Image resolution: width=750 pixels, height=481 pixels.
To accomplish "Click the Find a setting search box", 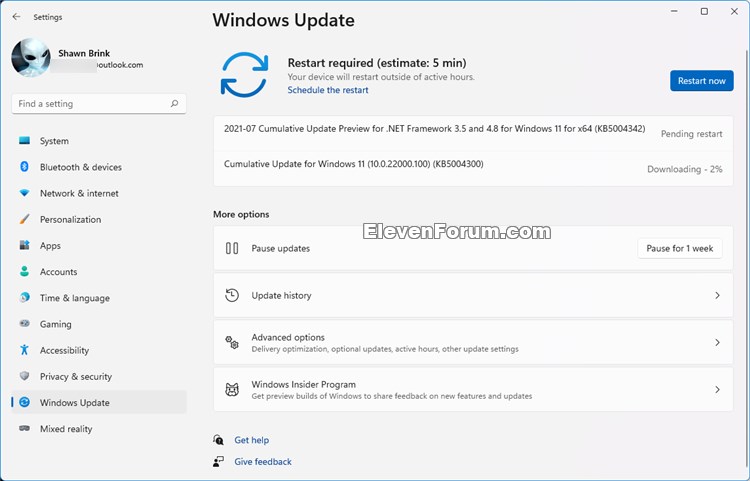I will click(x=99, y=104).
